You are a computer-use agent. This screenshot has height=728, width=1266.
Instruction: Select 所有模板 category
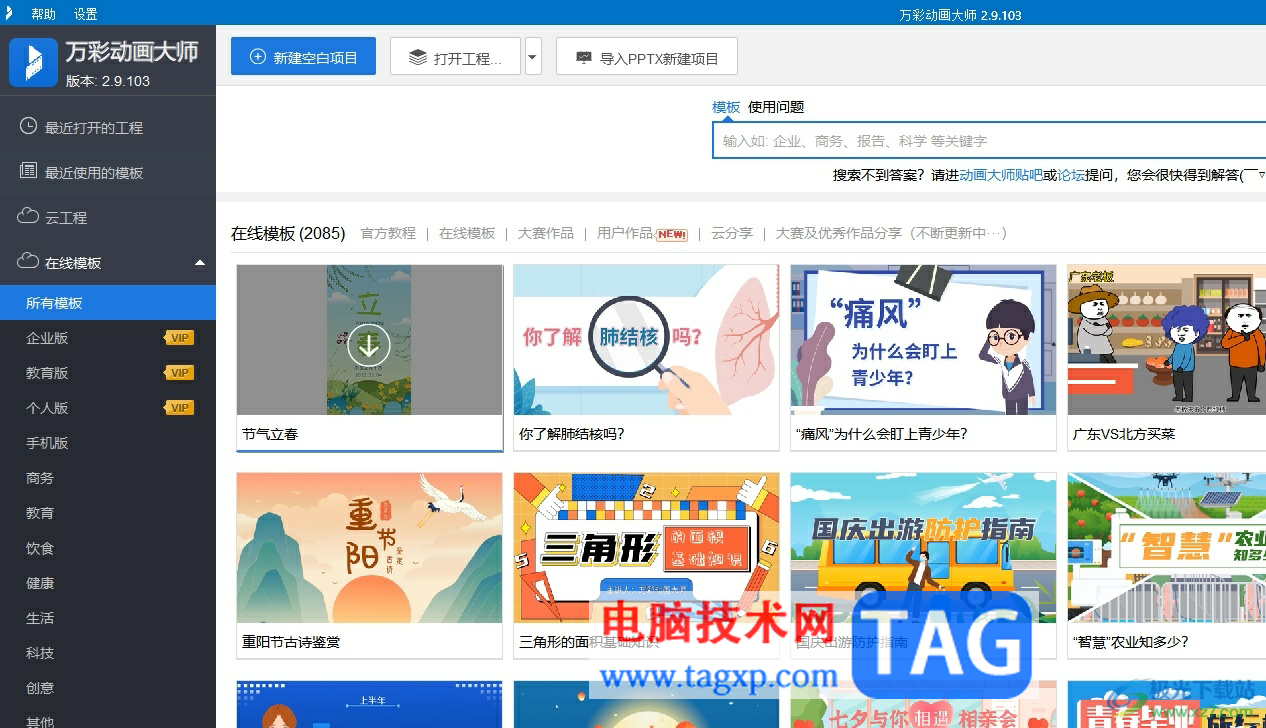tap(108, 303)
